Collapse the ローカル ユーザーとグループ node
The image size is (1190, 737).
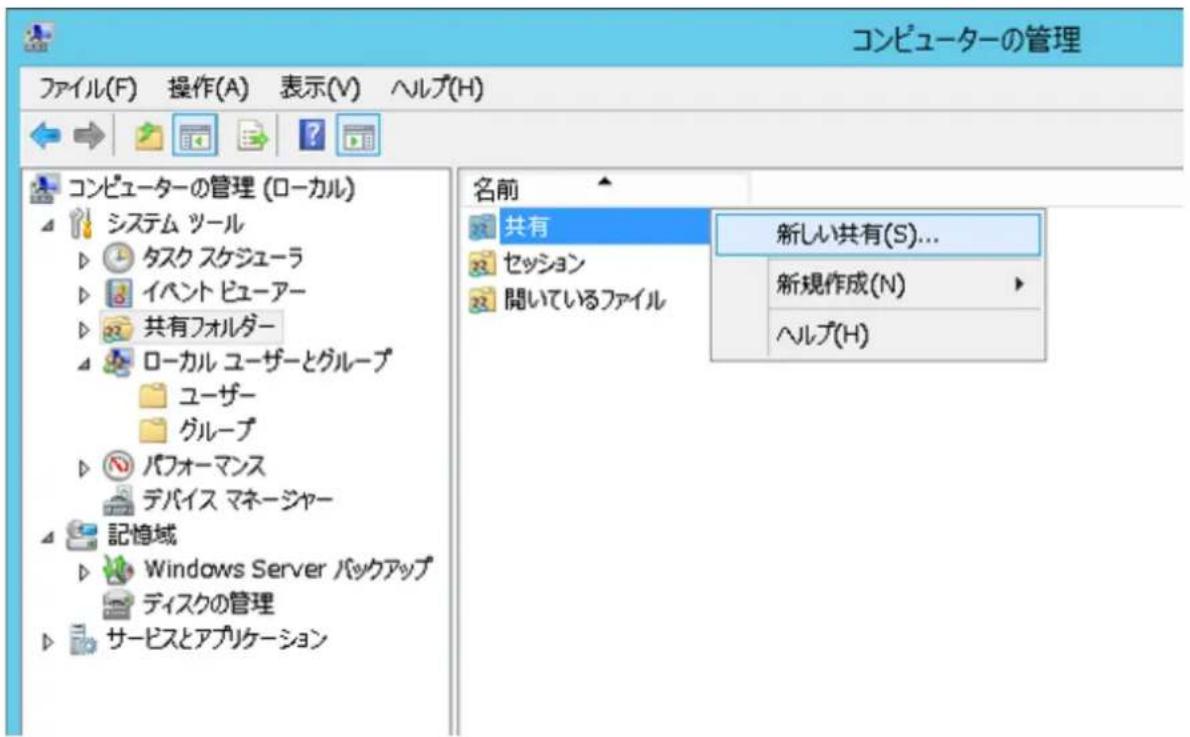pos(84,364)
